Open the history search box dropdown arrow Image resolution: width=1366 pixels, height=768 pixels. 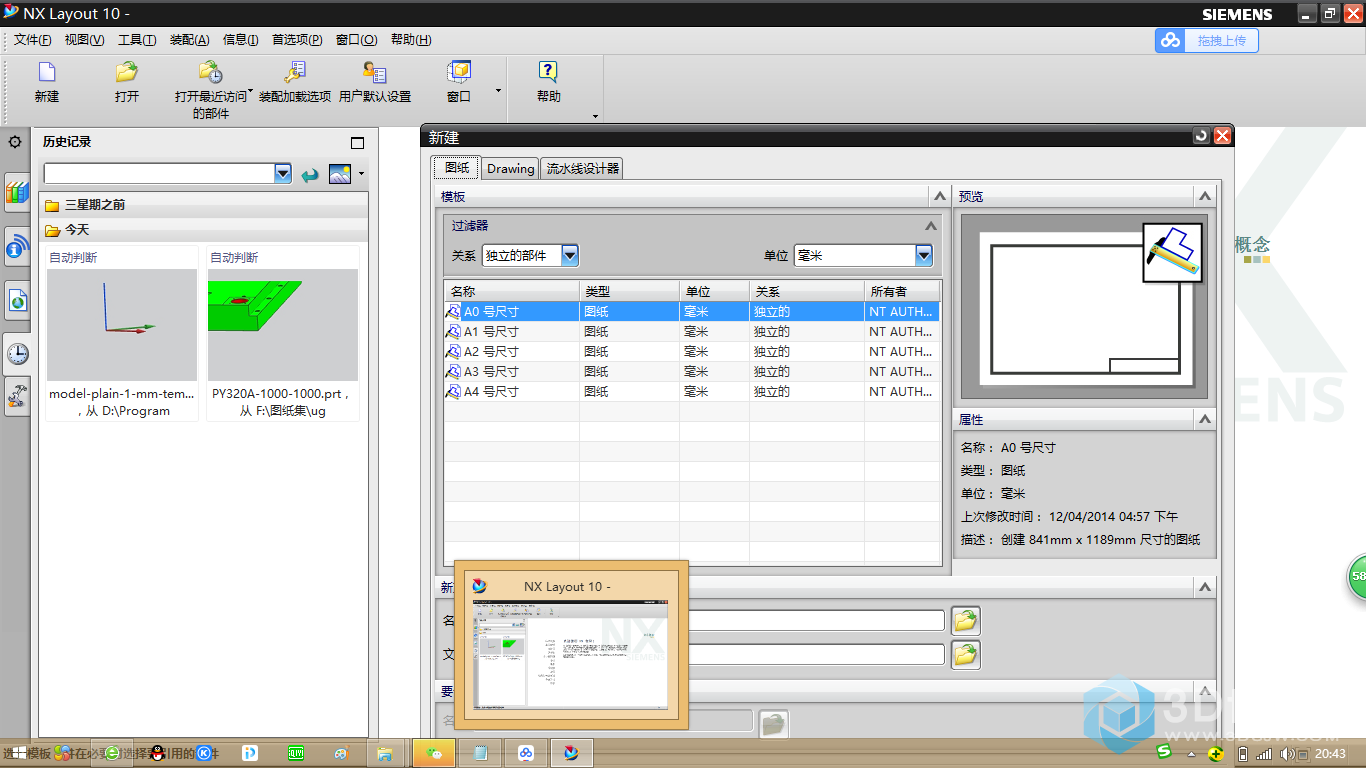pos(283,174)
